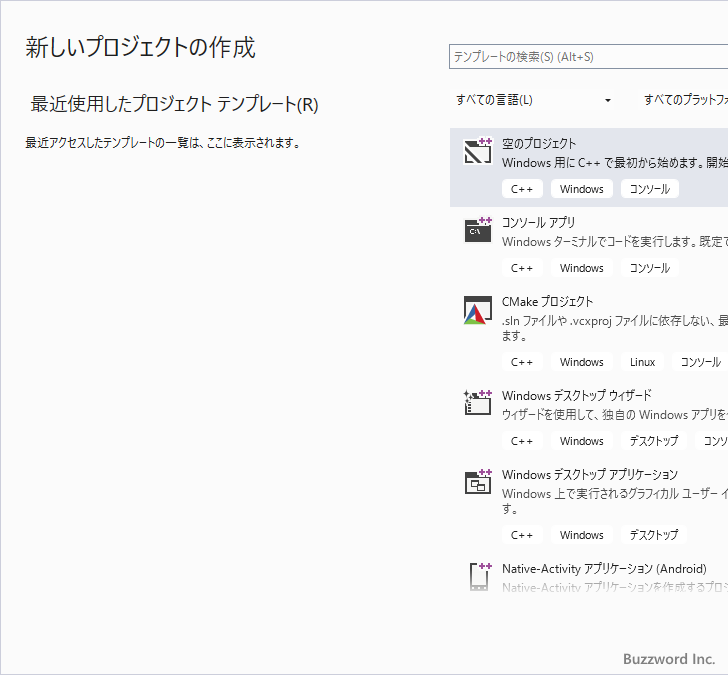Select Windows デスクトップ アプリケーション template title

590,474
